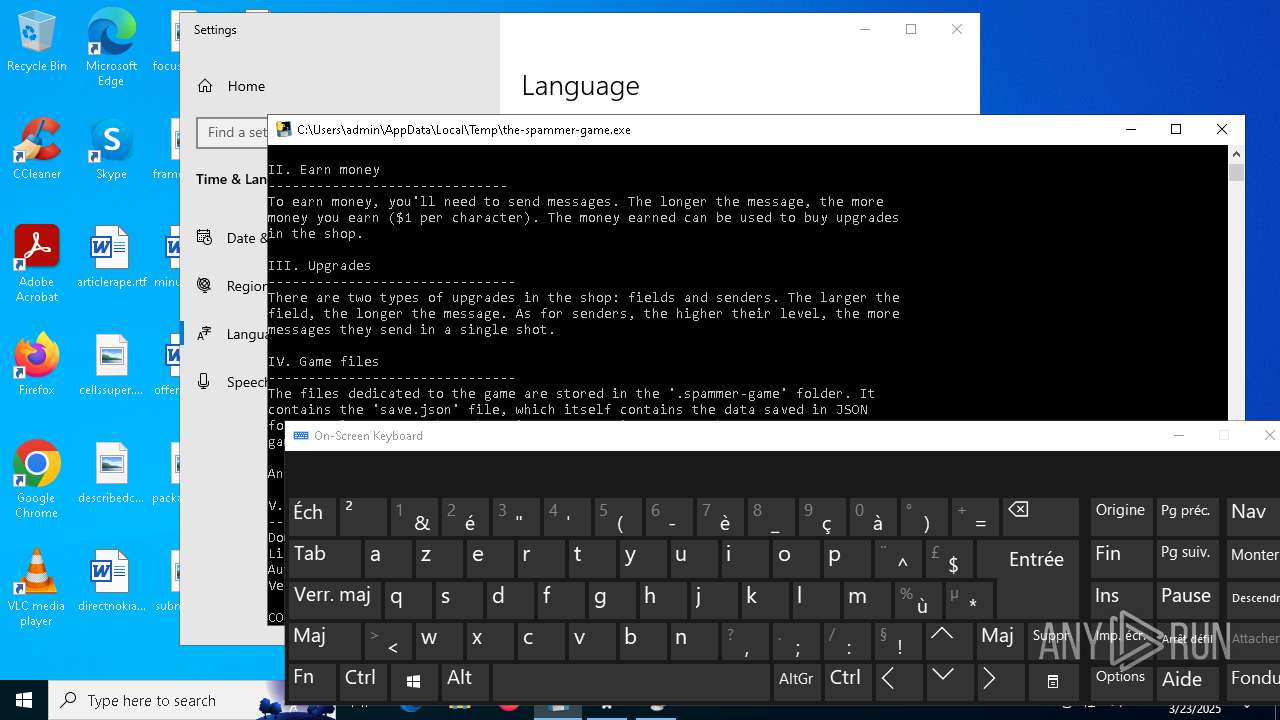Open the Recycle Bin desktop icon
Image resolution: width=1280 pixels, height=720 pixels.
37,41
